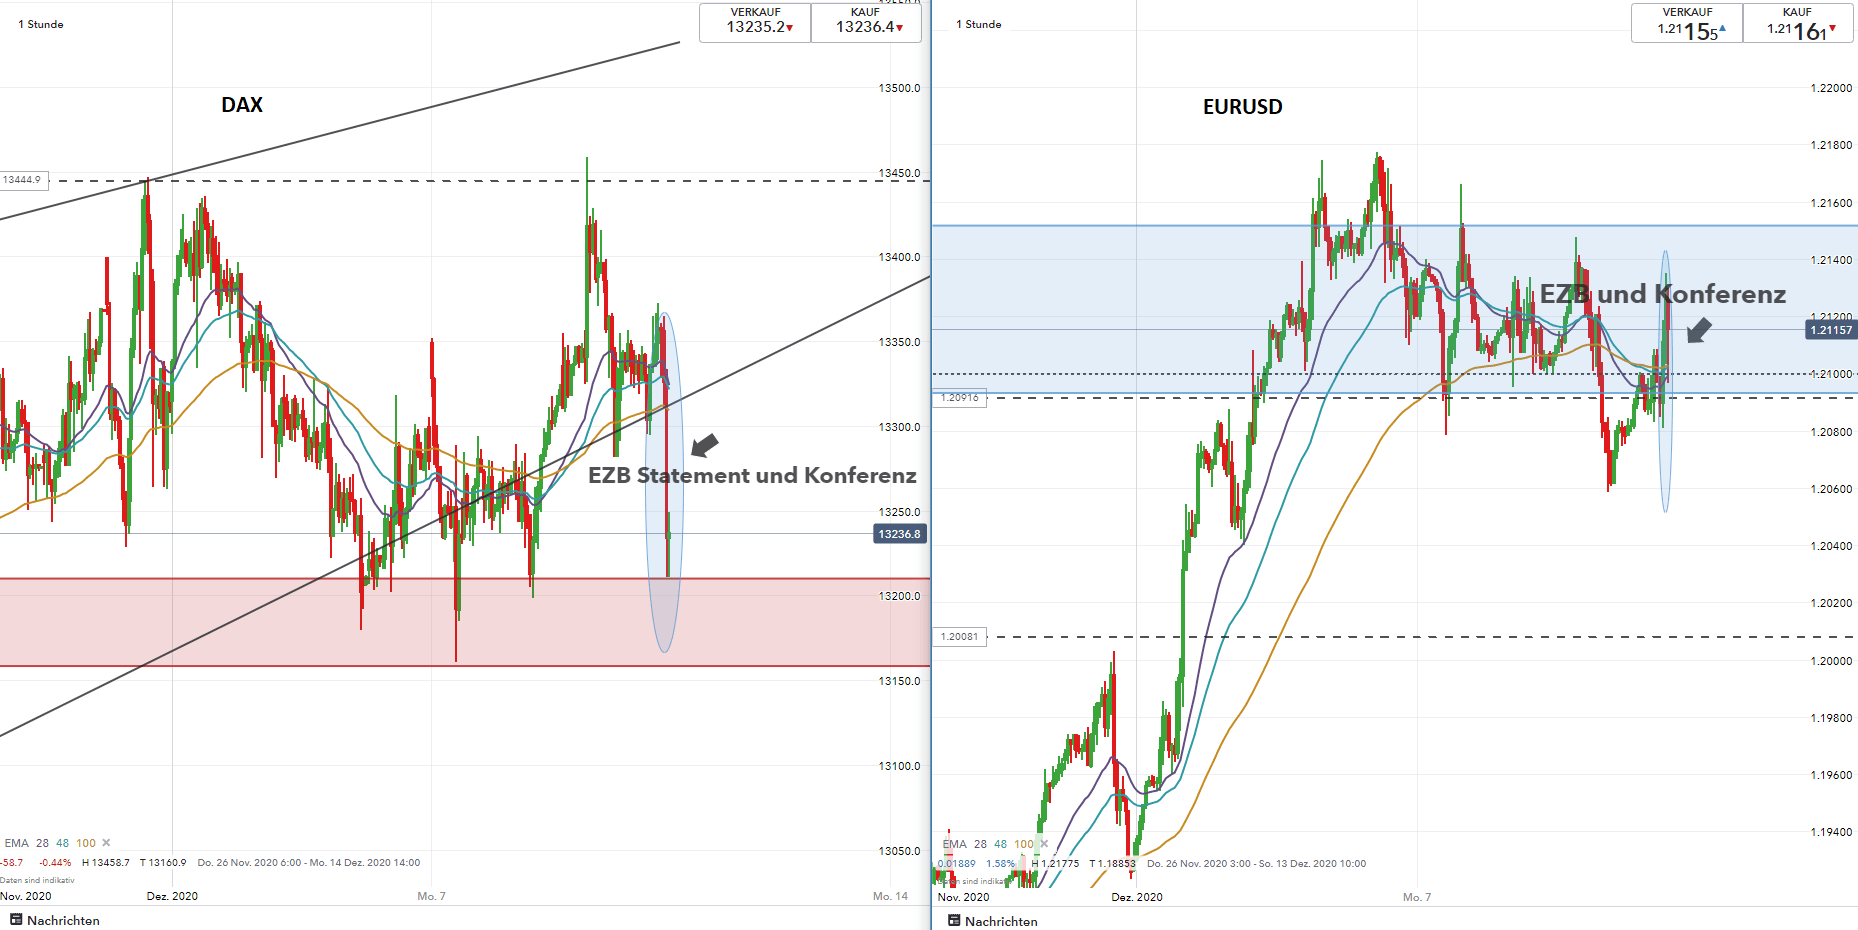Select the 1.20081 horizontal line label on EURUSD
Viewport: 1858px width, 930px height.
click(x=960, y=636)
